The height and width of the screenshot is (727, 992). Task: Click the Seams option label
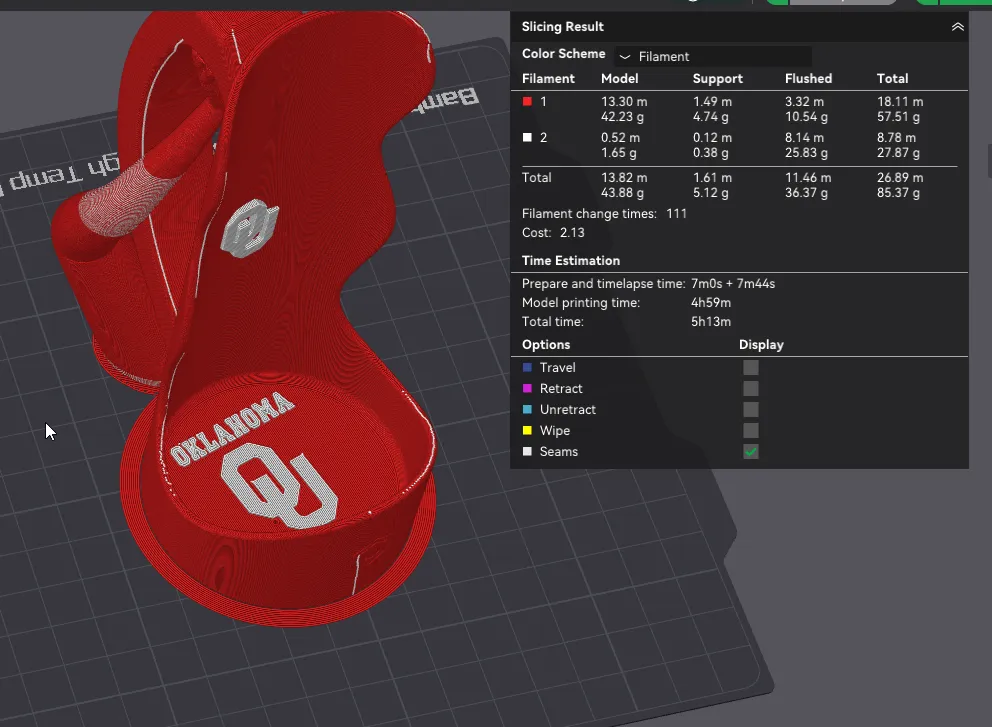(x=559, y=452)
